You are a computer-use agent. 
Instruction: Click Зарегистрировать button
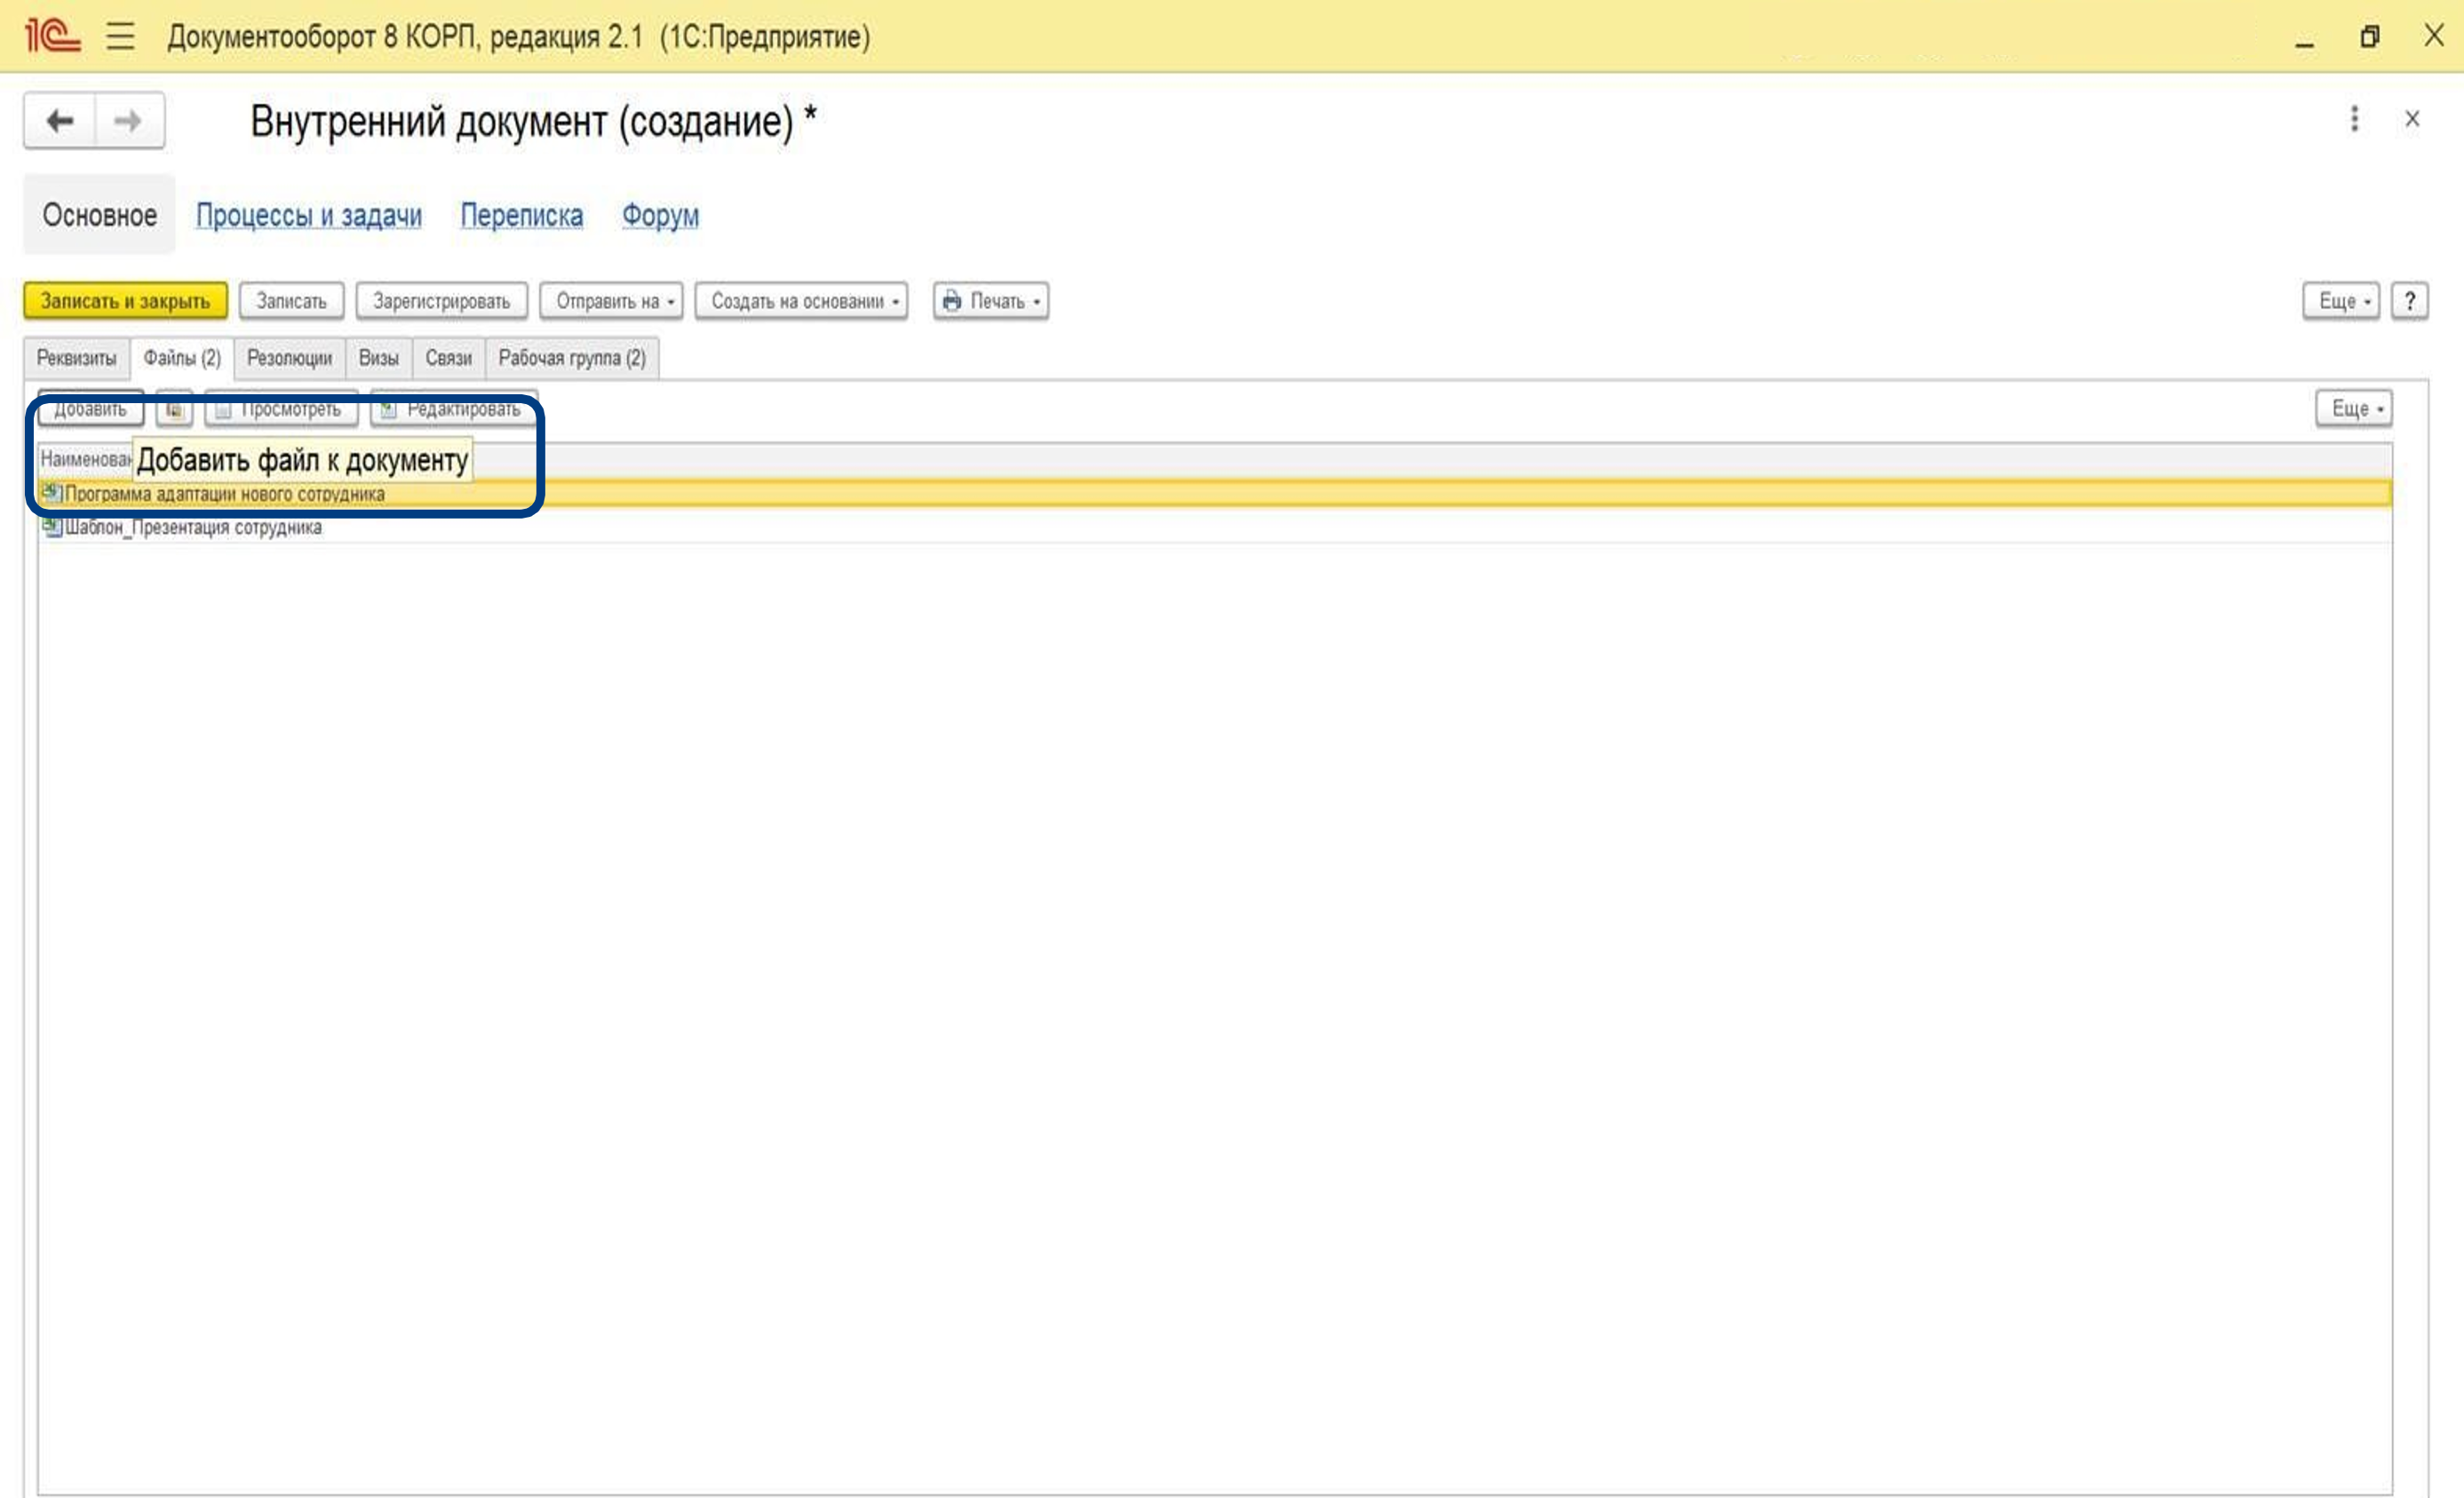coord(441,301)
